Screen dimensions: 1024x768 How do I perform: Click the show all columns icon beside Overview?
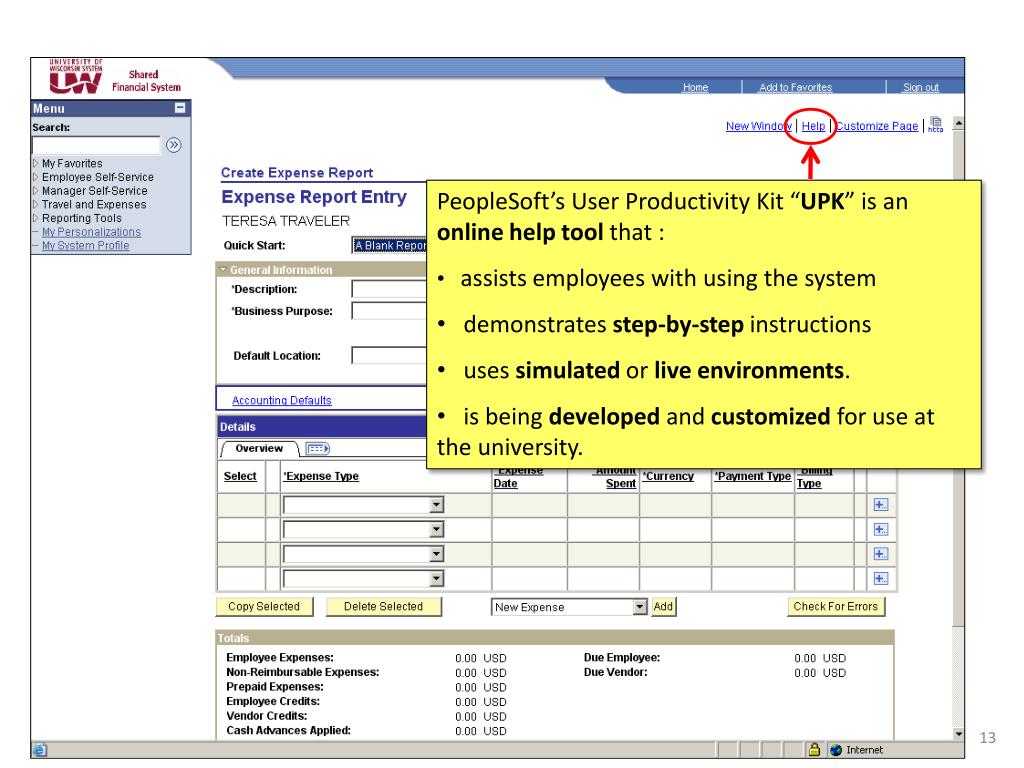coord(317,449)
